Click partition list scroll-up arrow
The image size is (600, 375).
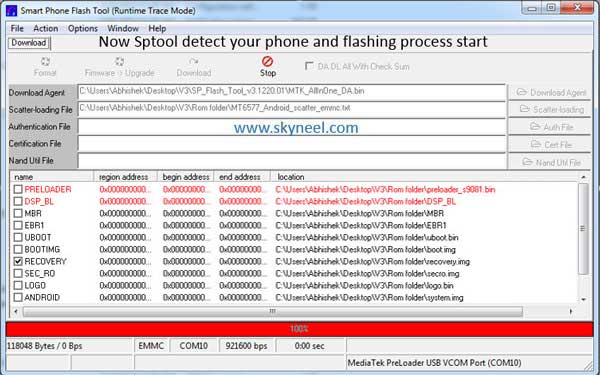coord(584,177)
